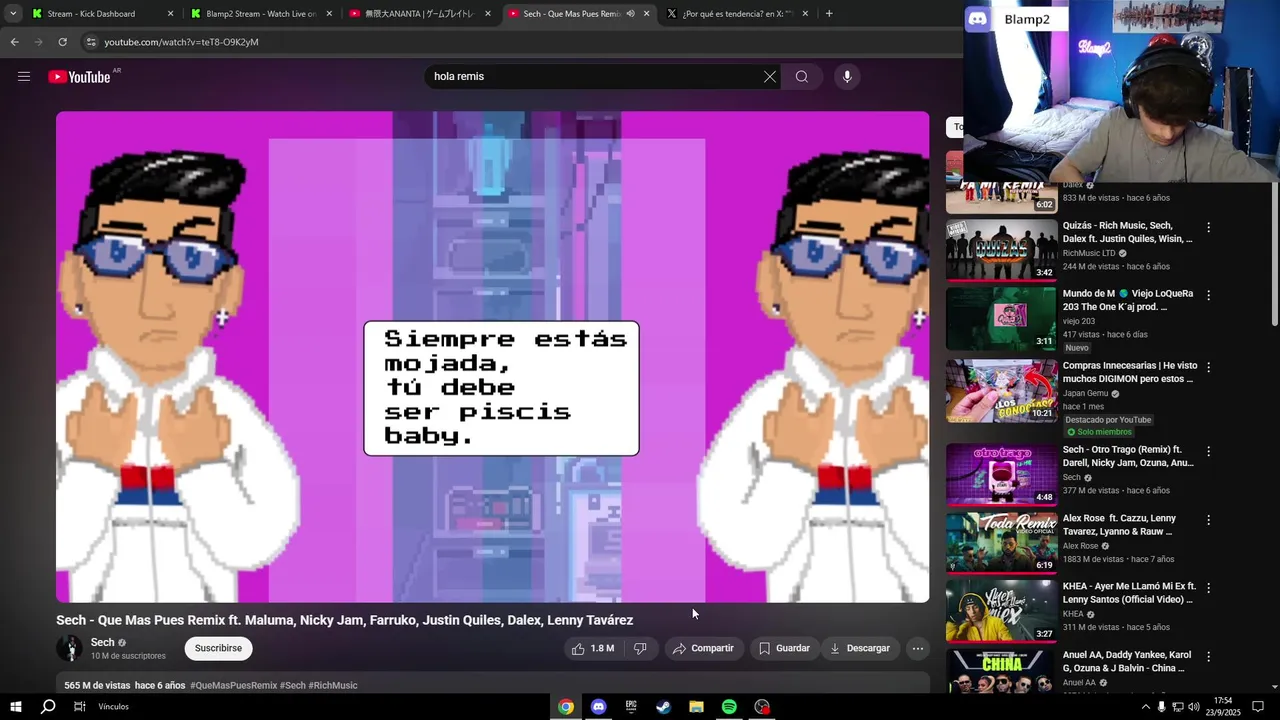Image resolution: width=1280 pixels, height=720 pixels.
Task: Click the video player area
Action: 492,357
